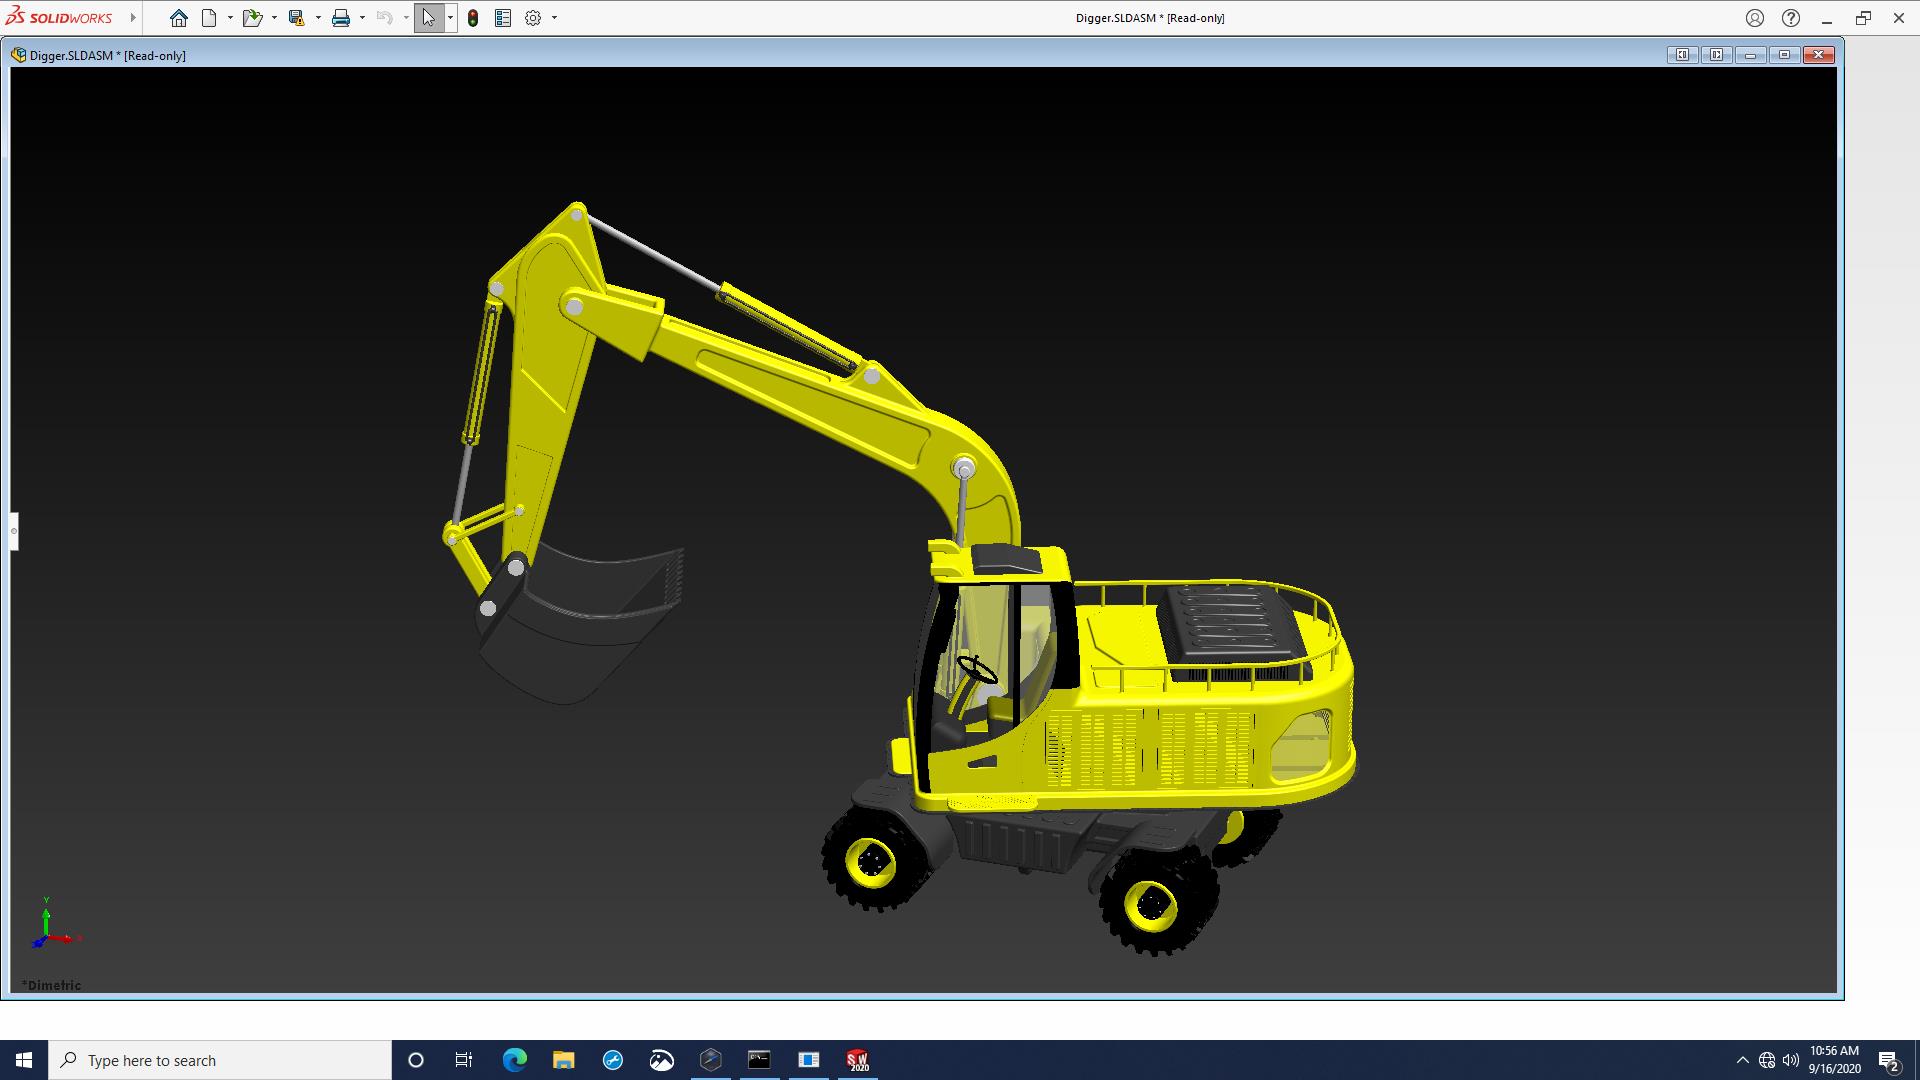1920x1080 pixels.
Task: Click the user login account icon
Action: pyautogui.click(x=1755, y=18)
